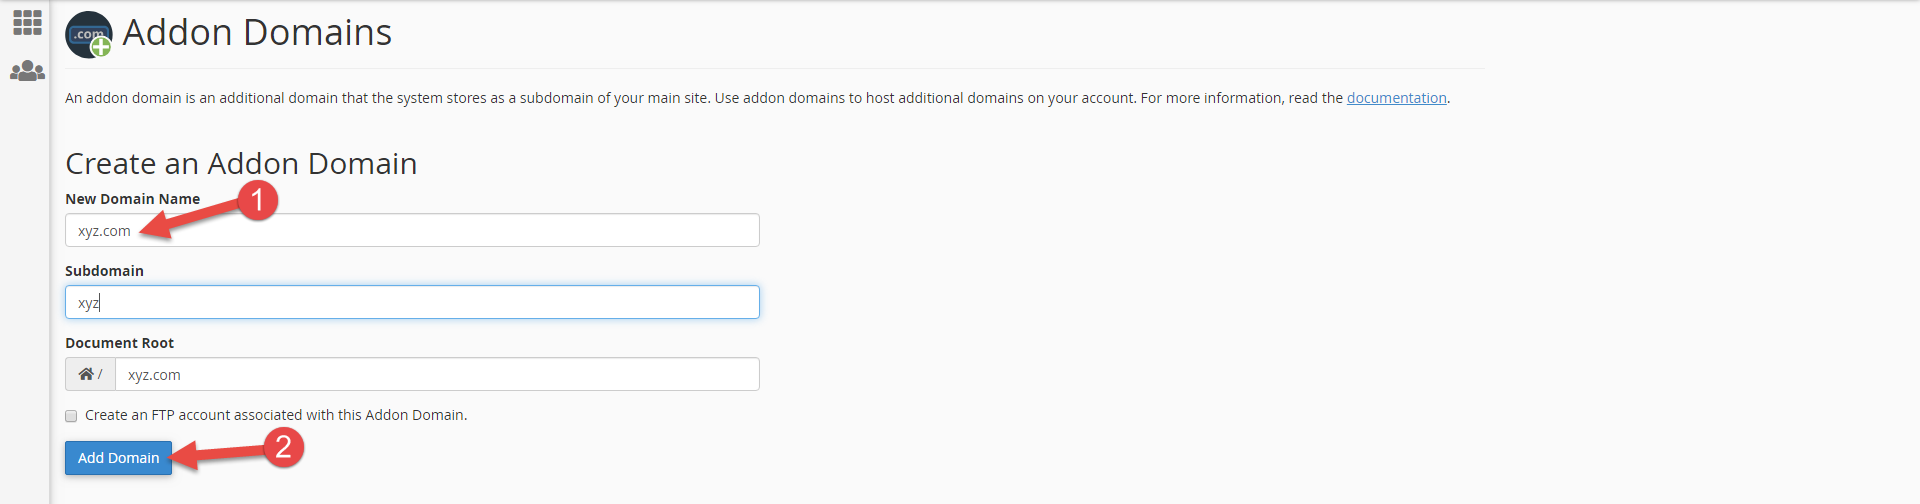Click the Subdomain field label
Image resolution: width=1920 pixels, height=504 pixels.
(x=104, y=271)
